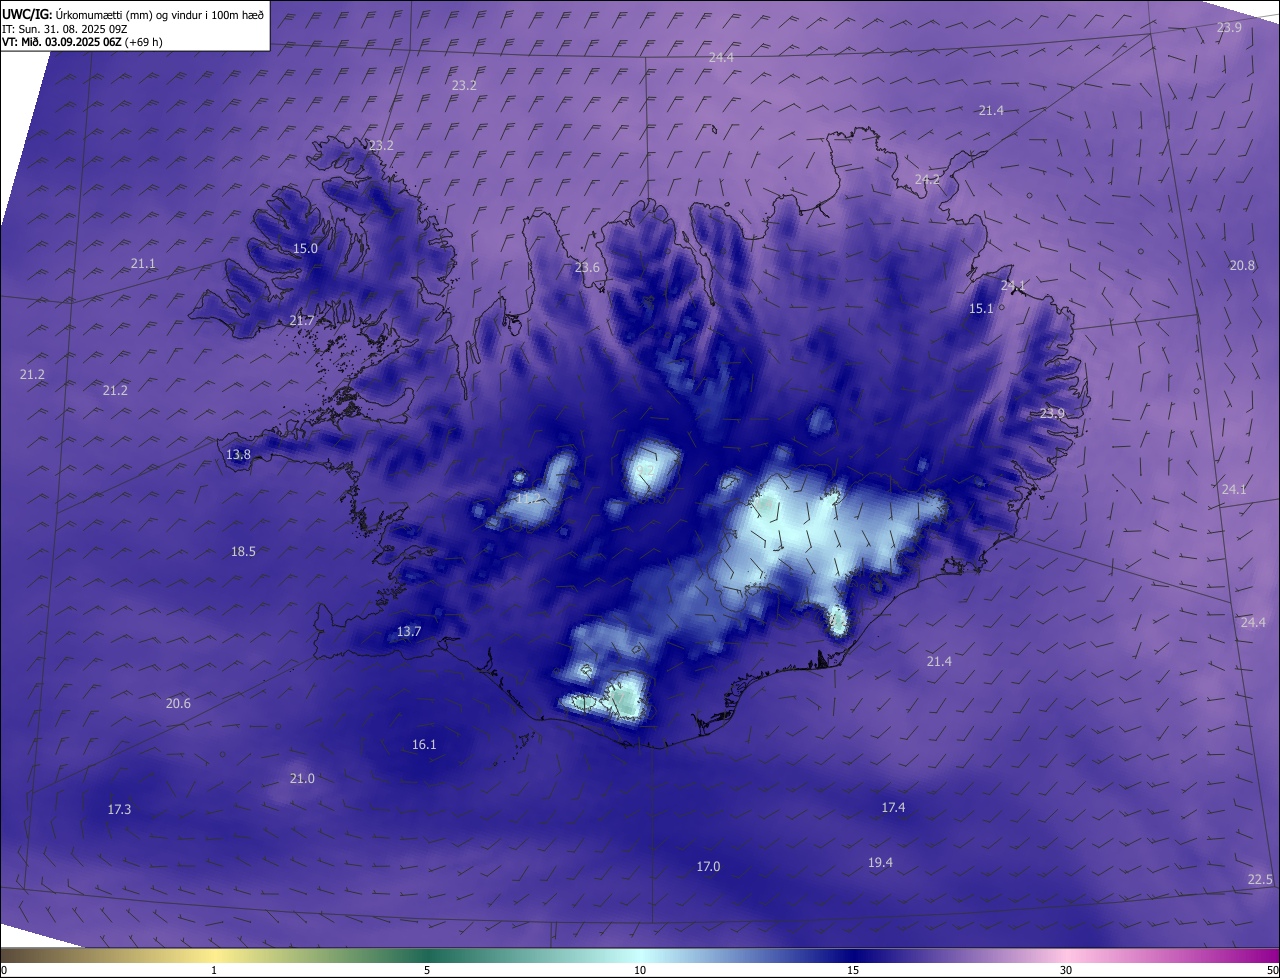Viewport: 1280px width, 978px height.
Task: Click the color scale bar at 10 mm
Action: (640, 955)
